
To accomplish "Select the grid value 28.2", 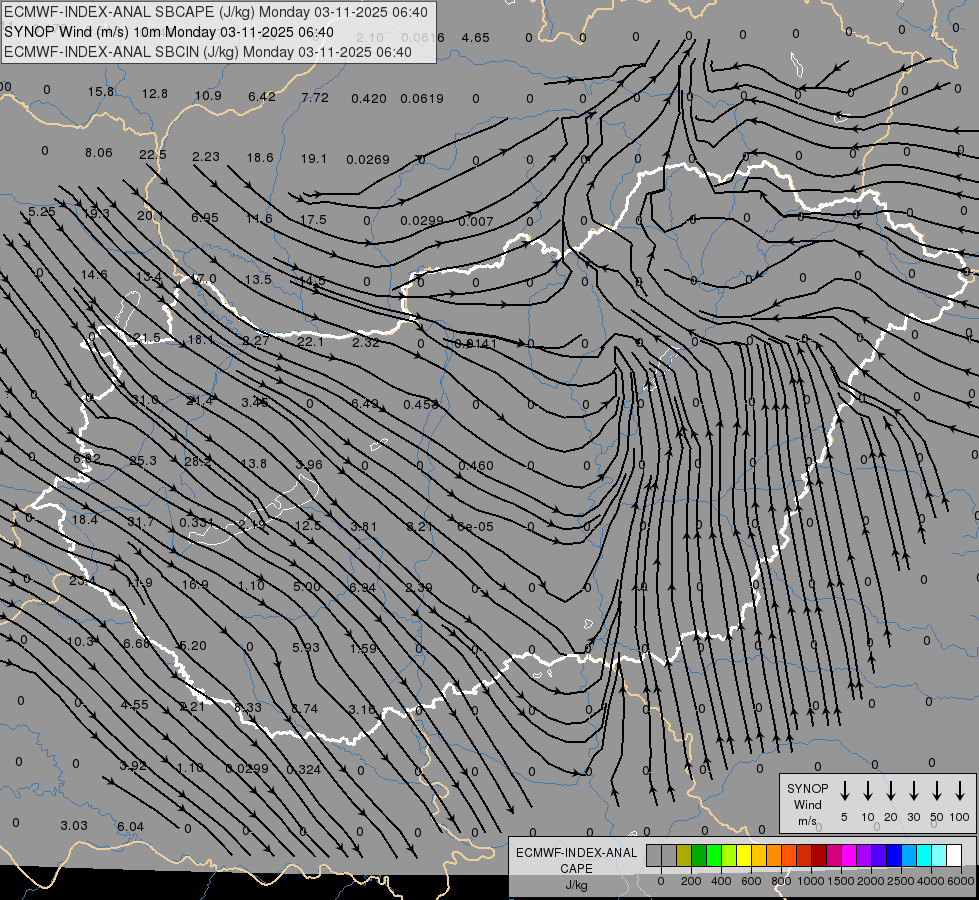I will (197, 462).
